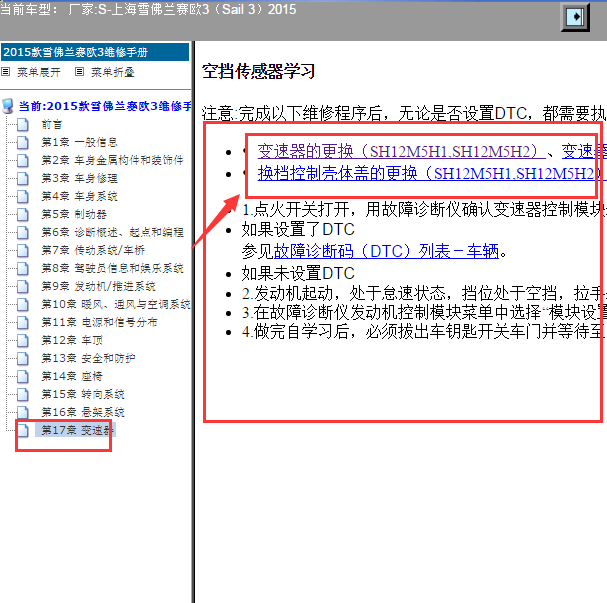Open the link 故障诊断码（DTC）列表－车辆

click(x=386, y=251)
